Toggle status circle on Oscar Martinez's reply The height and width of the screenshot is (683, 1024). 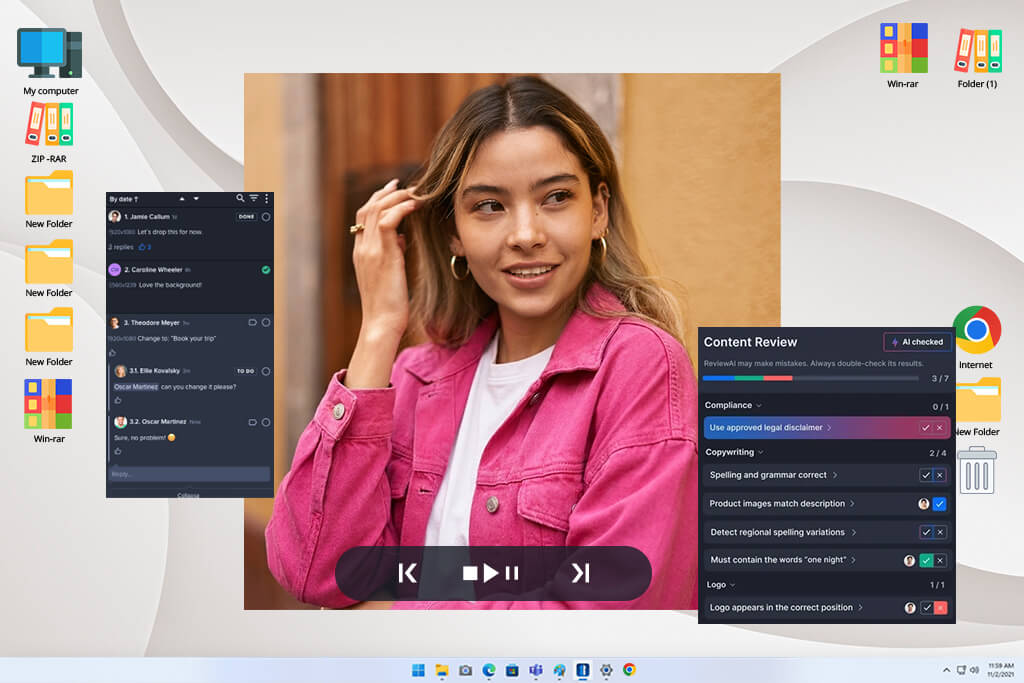(x=266, y=422)
